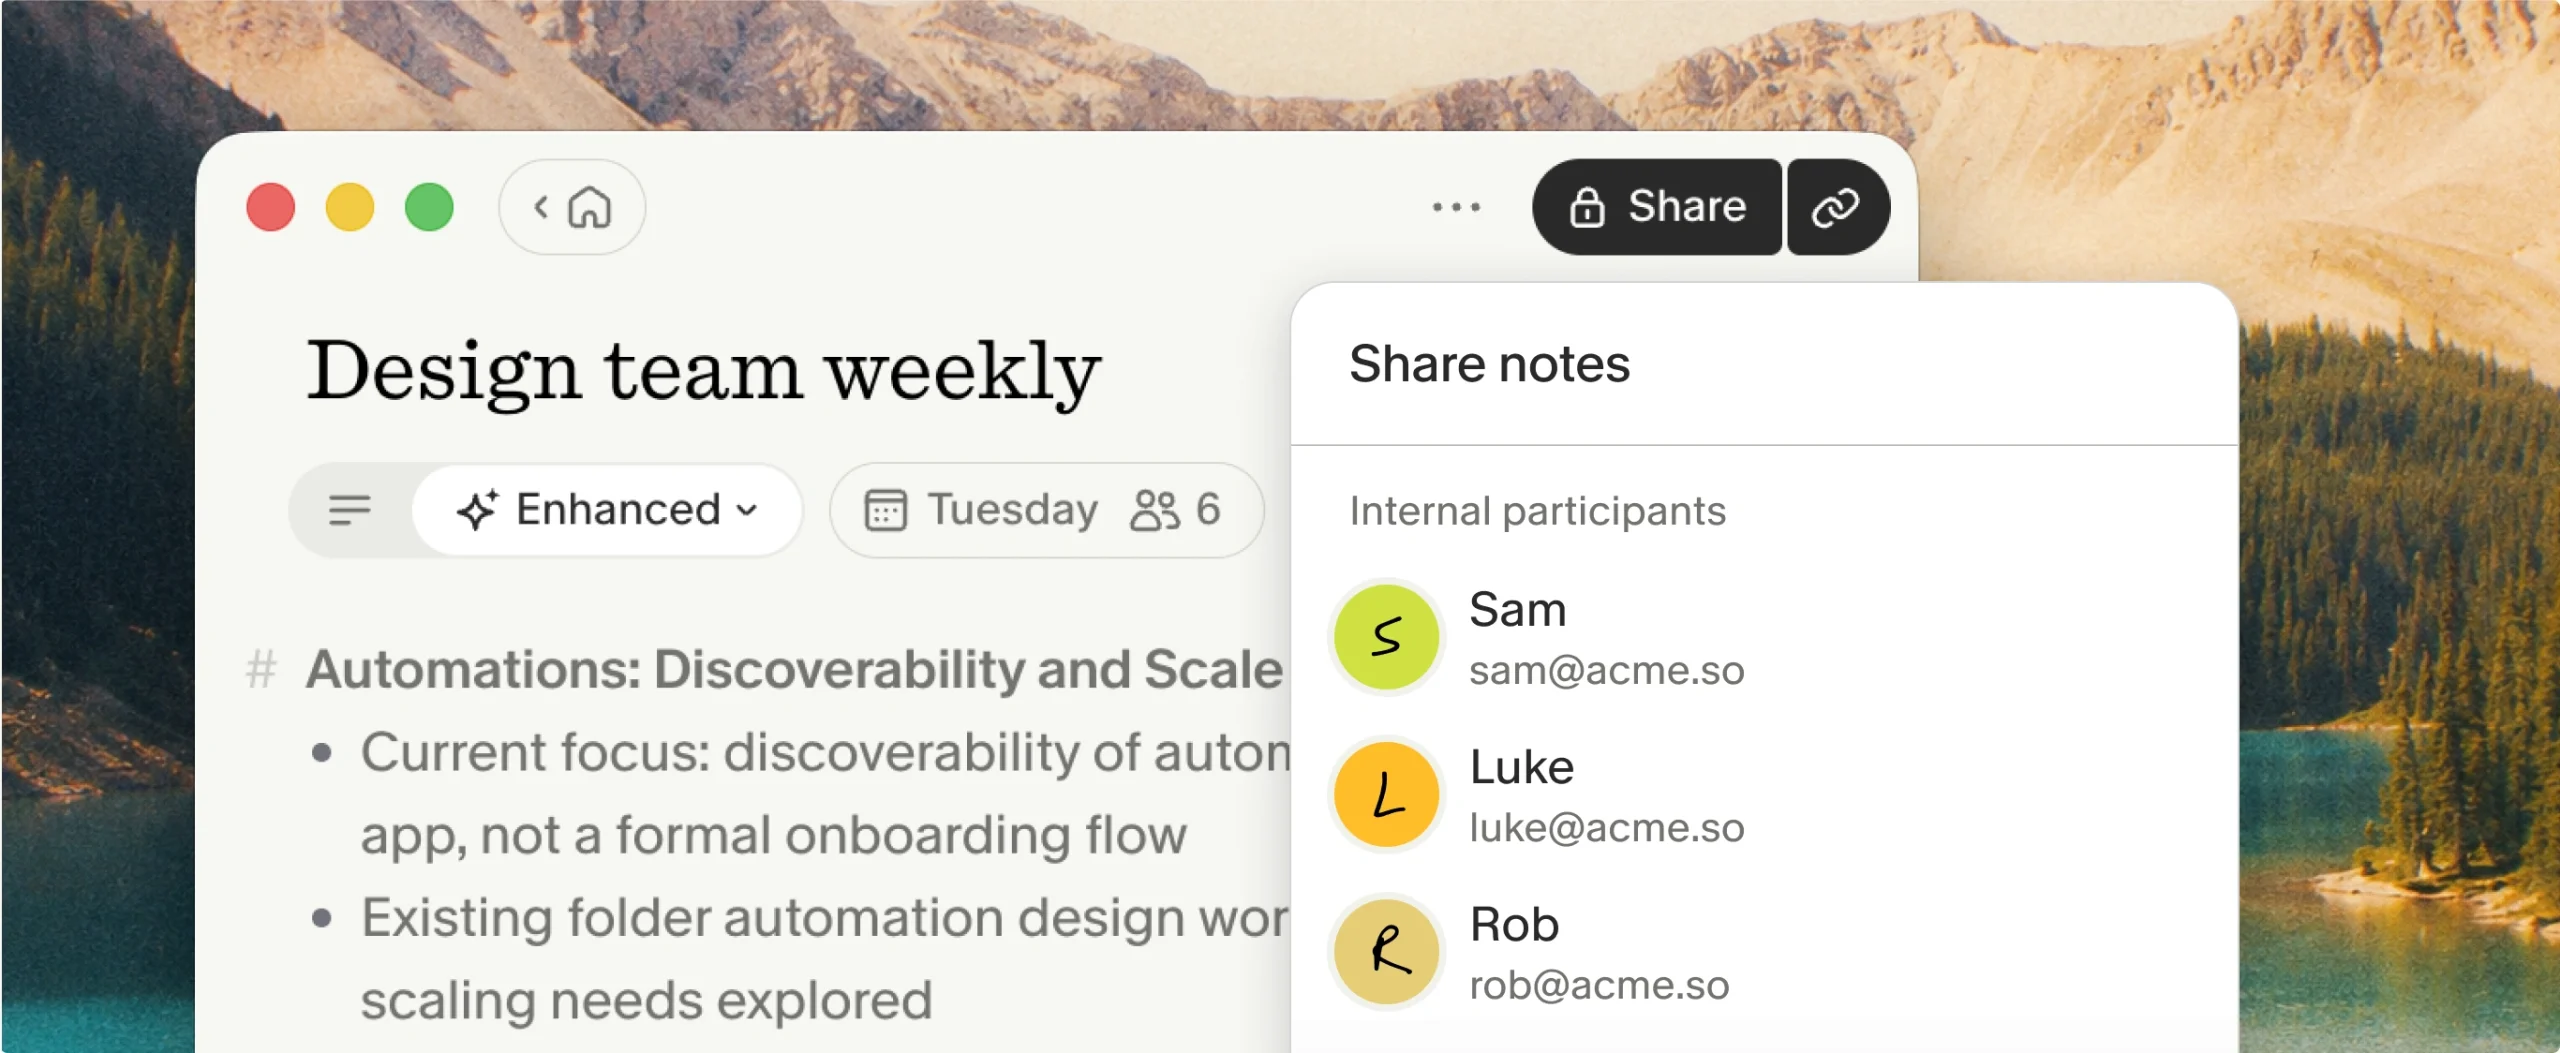Select the Enhanced notes view

[607, 510]
